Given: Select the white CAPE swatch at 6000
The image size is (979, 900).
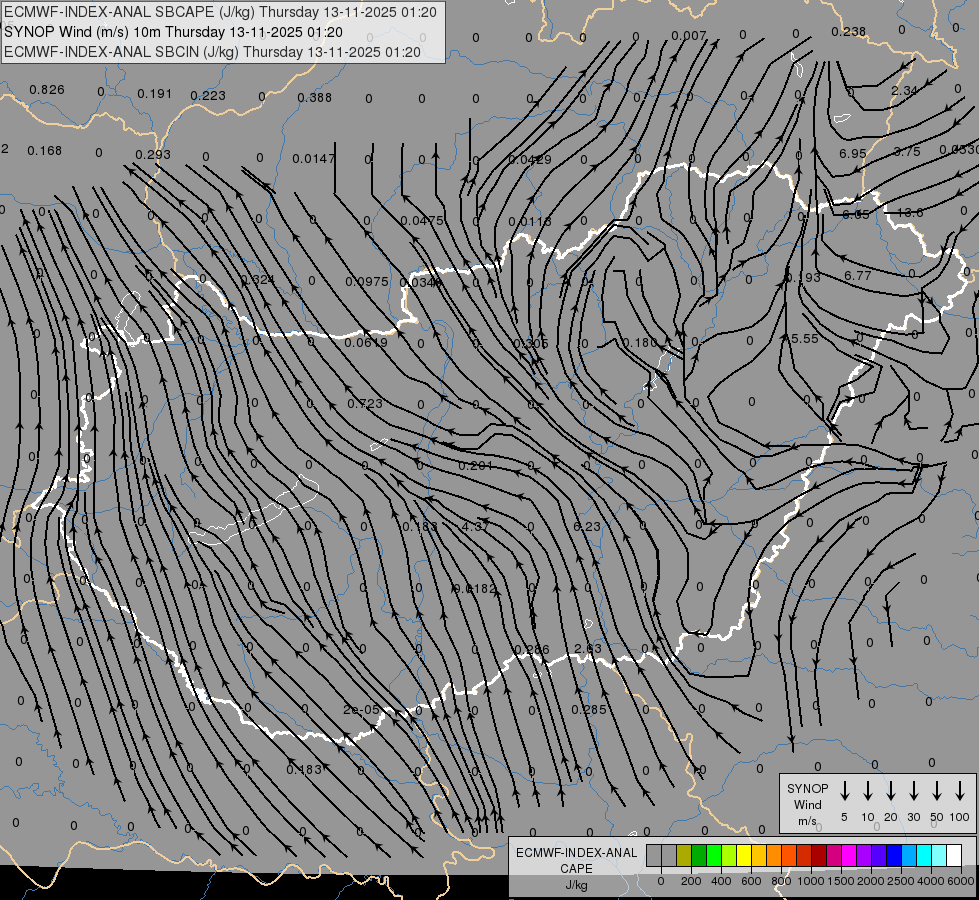Looking at the screenshot, I should point(954,855).
